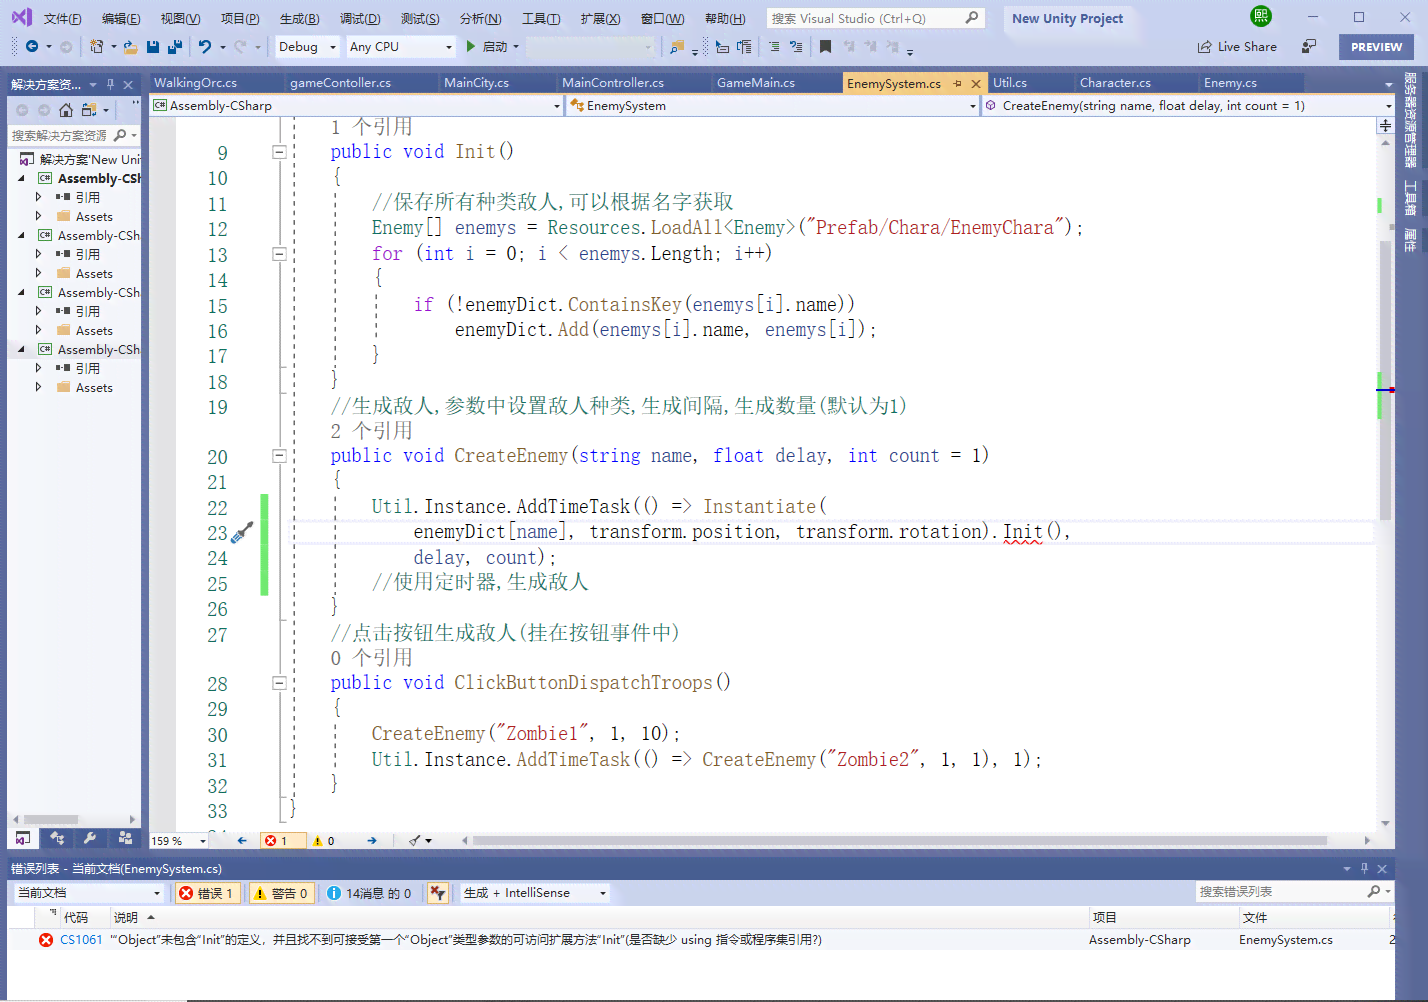Collapse ClickButtonDispatchTroops method at line 28

(280, 683)
